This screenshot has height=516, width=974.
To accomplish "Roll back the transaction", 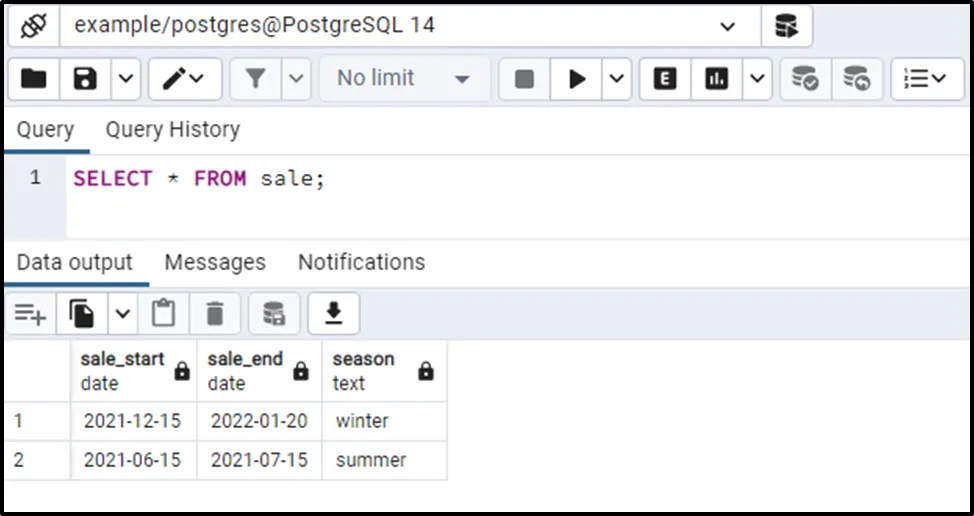I will coord(856,78).
